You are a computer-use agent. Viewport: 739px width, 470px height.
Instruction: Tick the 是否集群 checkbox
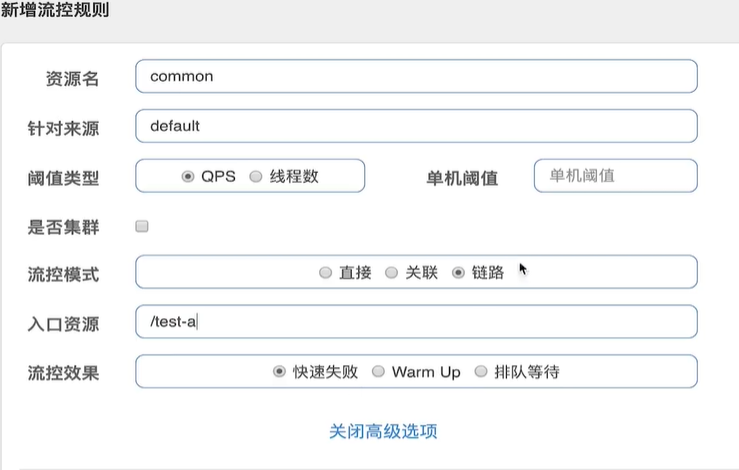142,226
